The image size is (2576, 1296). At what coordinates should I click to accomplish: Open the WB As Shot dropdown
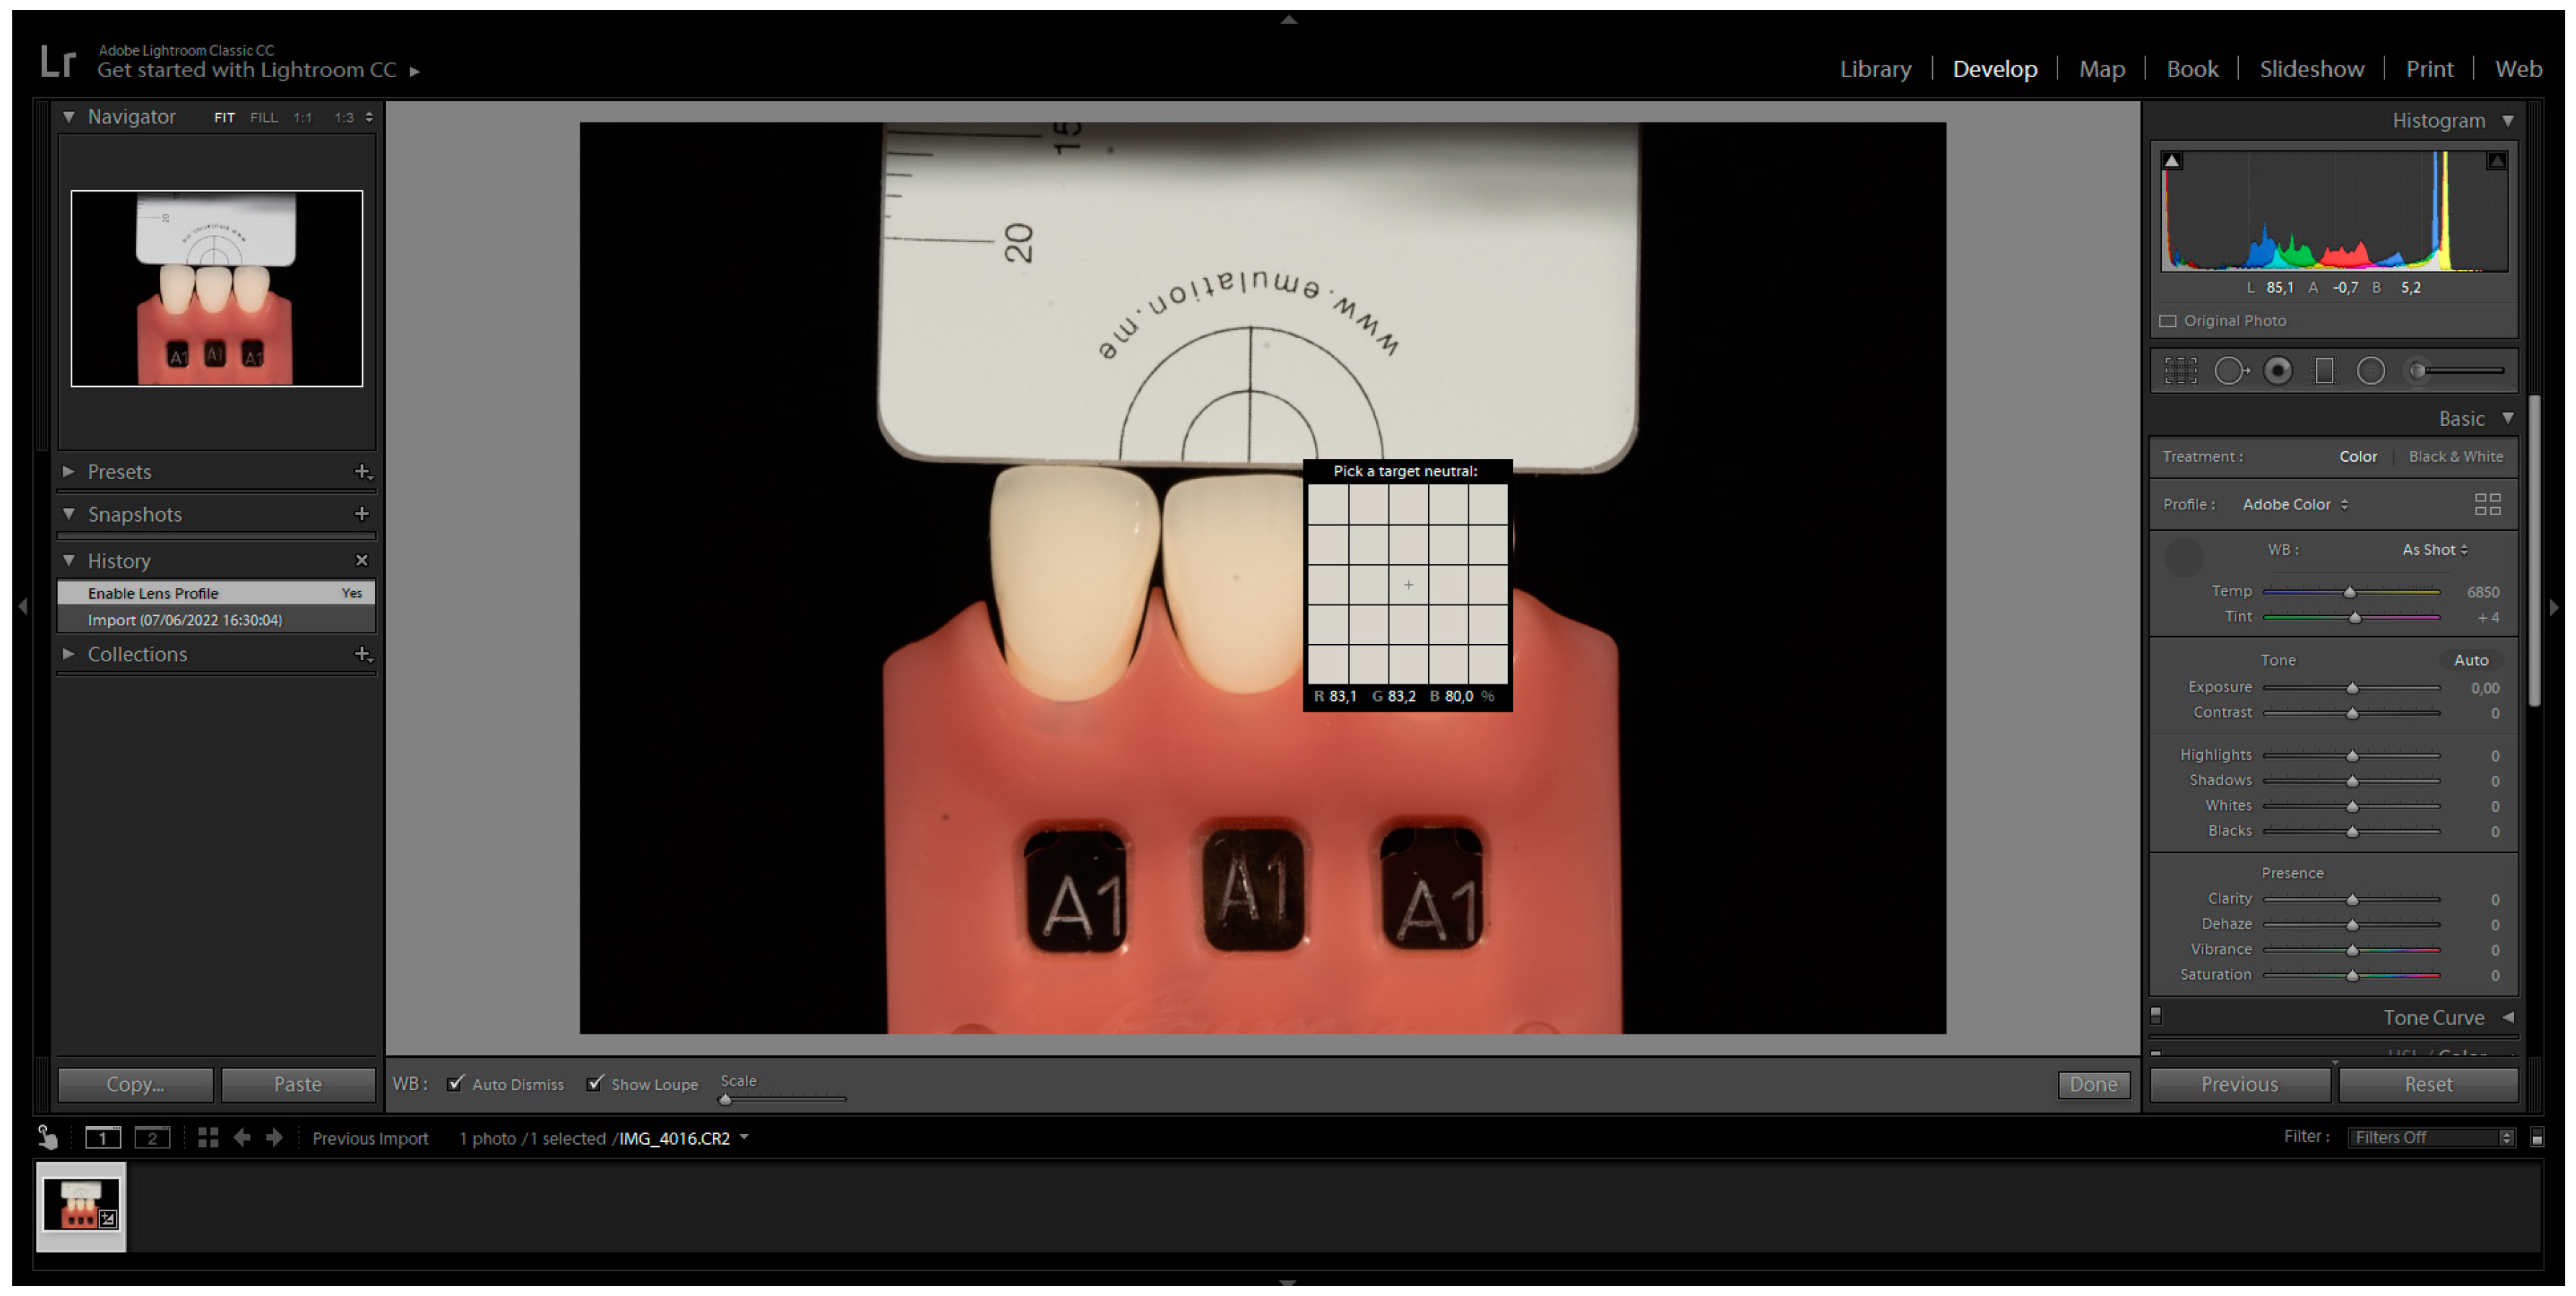2434,550
